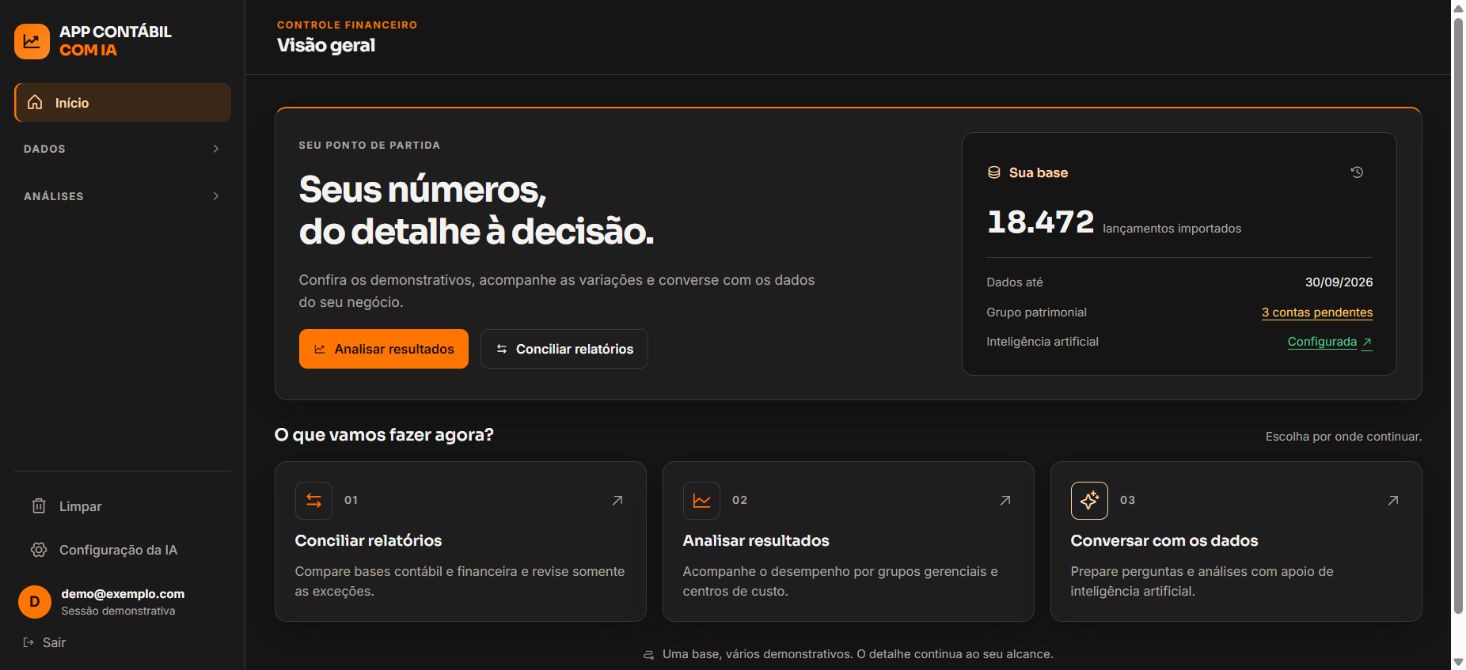Click the demo@exemplo.com account label
The image size is (1466, 670).
click(123, 594)
